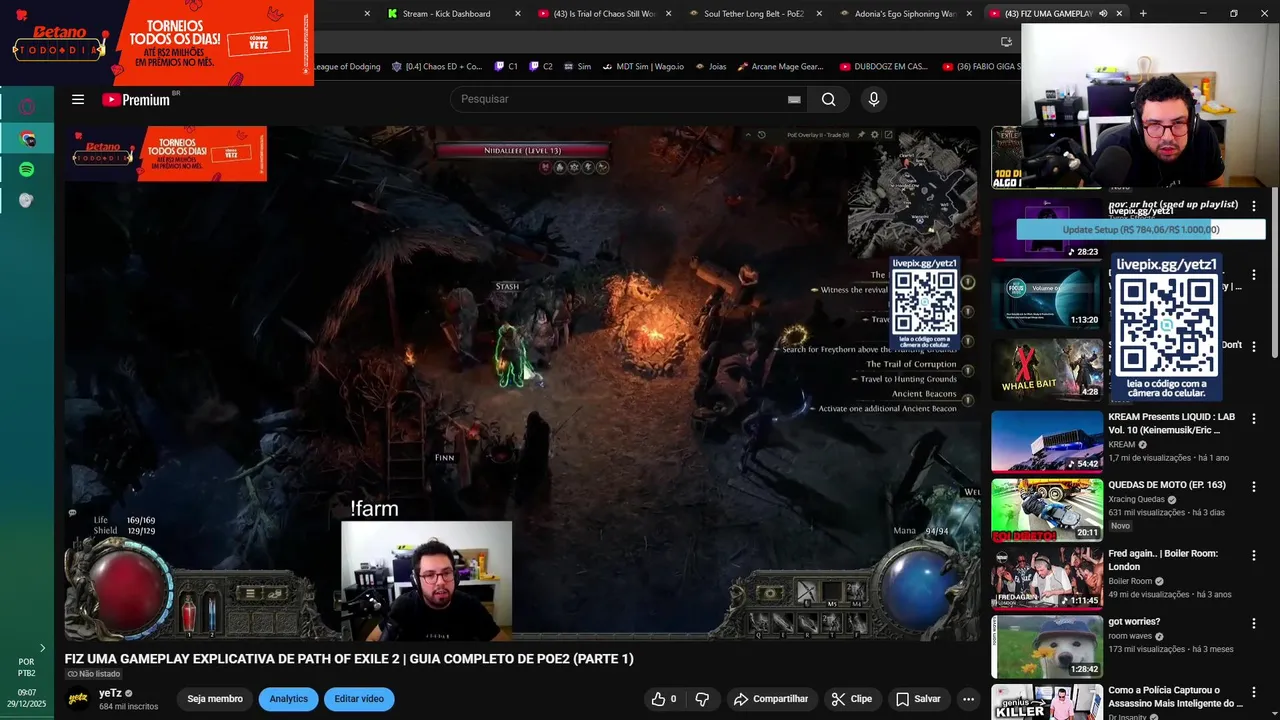Open the three-dot more actions menu below video
Screen dimensions: 1280x720
[968, 699]
